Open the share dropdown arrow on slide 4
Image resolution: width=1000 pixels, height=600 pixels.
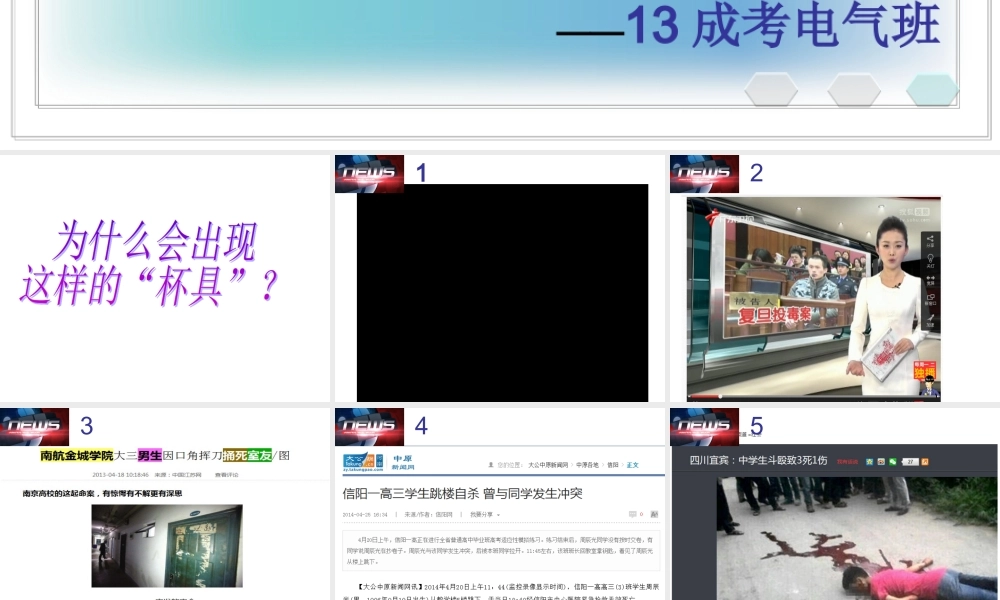[x=498, y=515]
